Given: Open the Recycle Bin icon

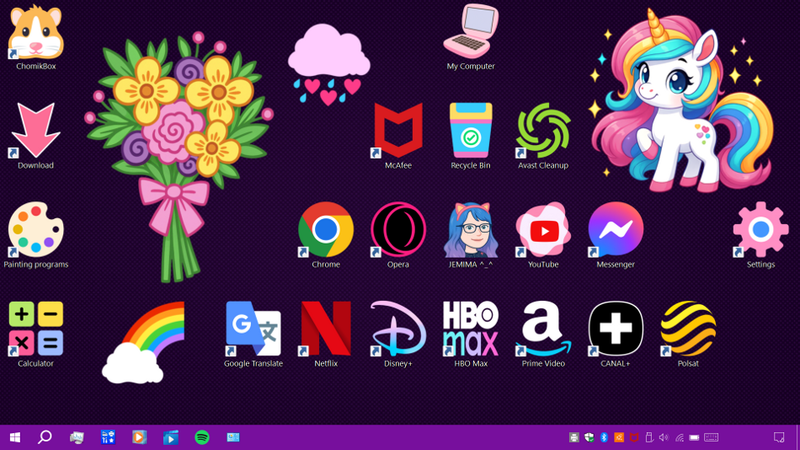Looking at the screenshot, I should (470, 131).
